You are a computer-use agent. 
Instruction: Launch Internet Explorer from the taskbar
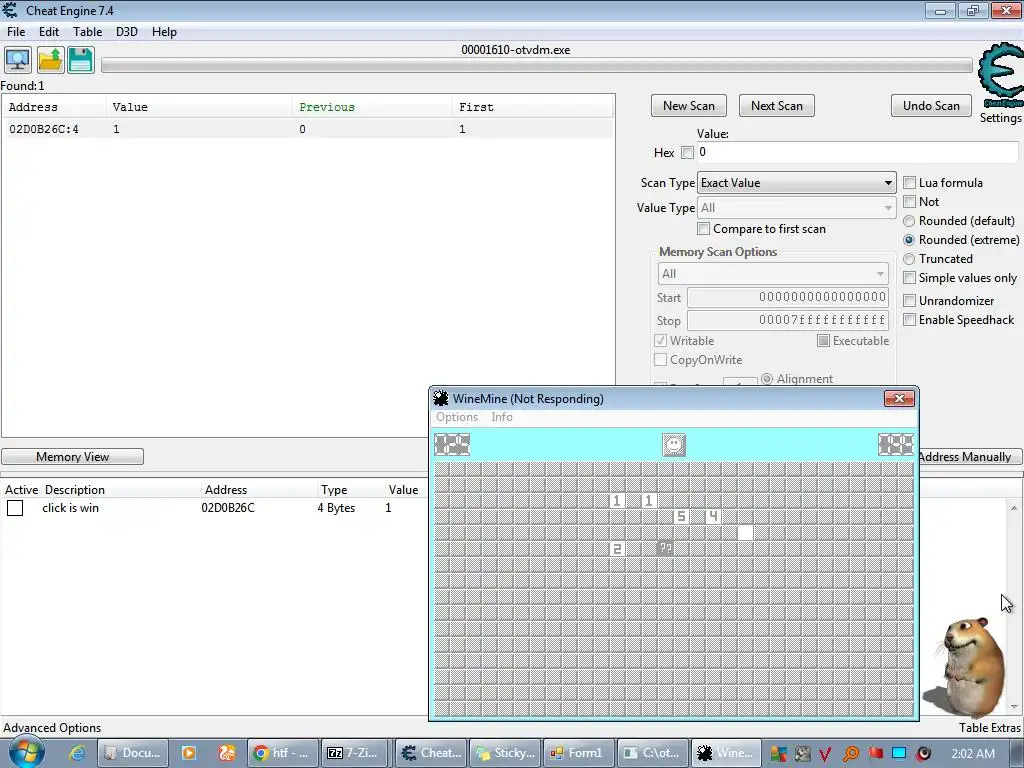pos(77,753)
